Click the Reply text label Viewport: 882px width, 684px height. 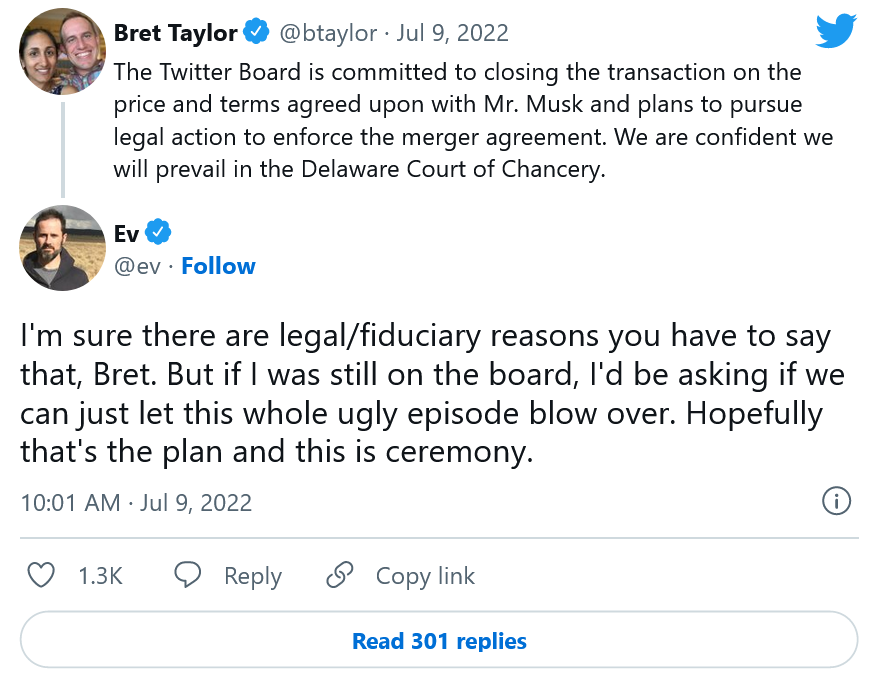(x=253, y=577)
